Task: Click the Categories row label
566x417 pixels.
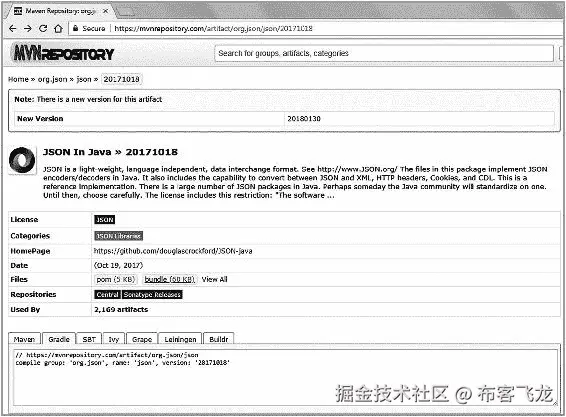Action: click(30, 236)
